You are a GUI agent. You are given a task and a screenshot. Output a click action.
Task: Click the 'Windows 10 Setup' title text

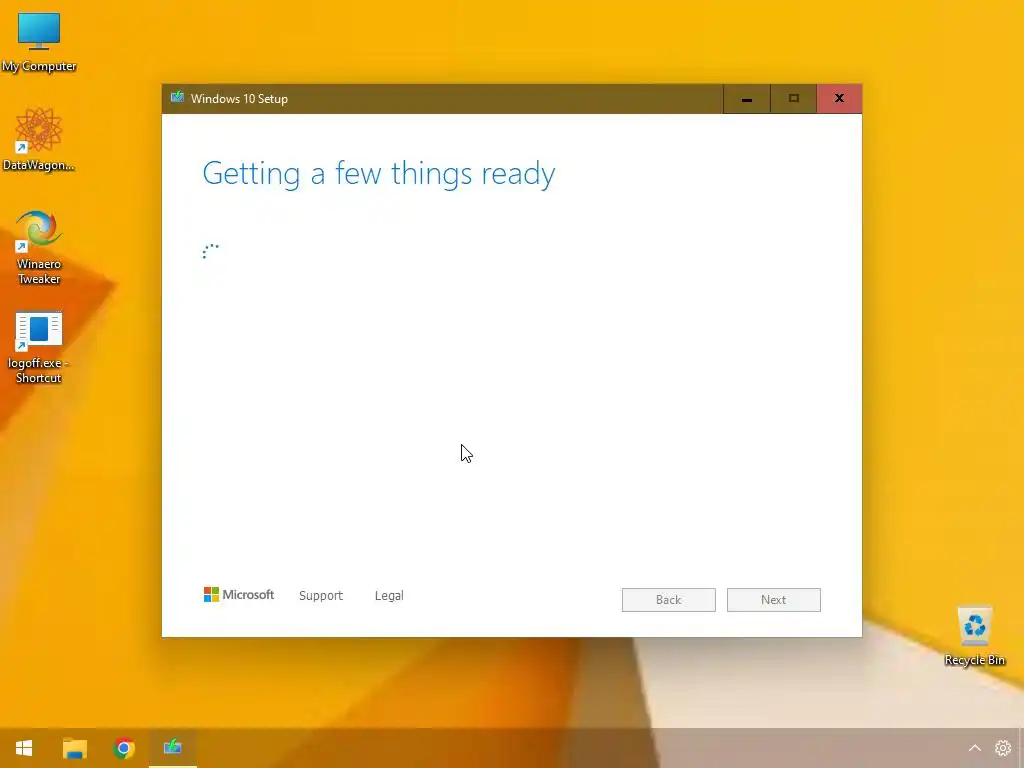point(239,99)
